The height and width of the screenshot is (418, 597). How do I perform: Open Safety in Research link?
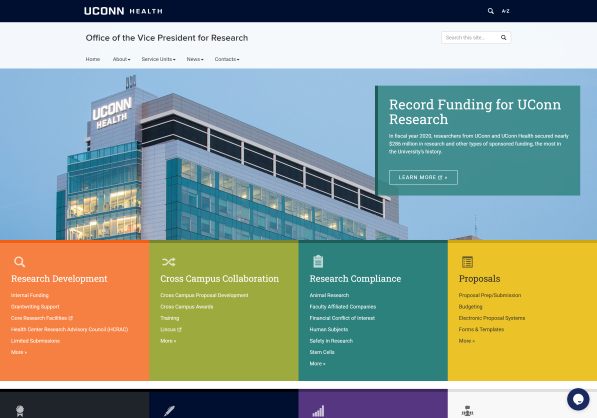click(x=331, y=341)
